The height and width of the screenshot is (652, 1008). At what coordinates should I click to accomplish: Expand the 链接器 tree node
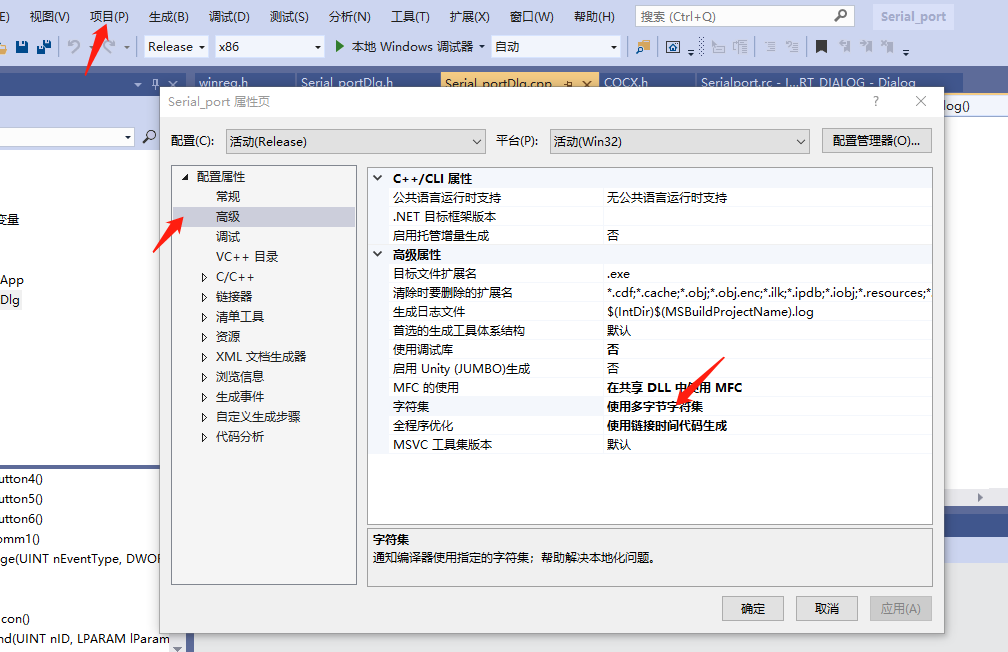point(204,297)
